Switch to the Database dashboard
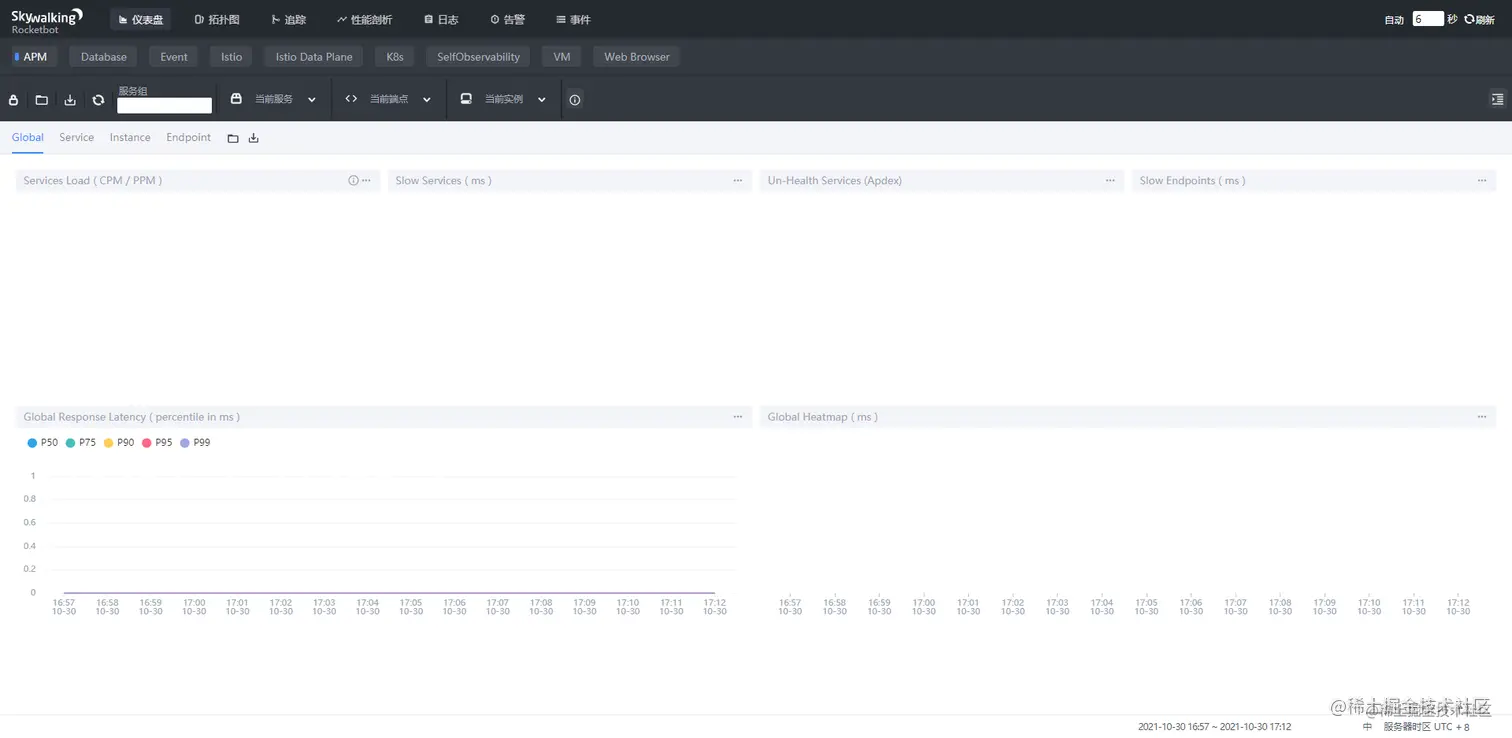Viewport: 1512px width, 738px height. point(104,57)
